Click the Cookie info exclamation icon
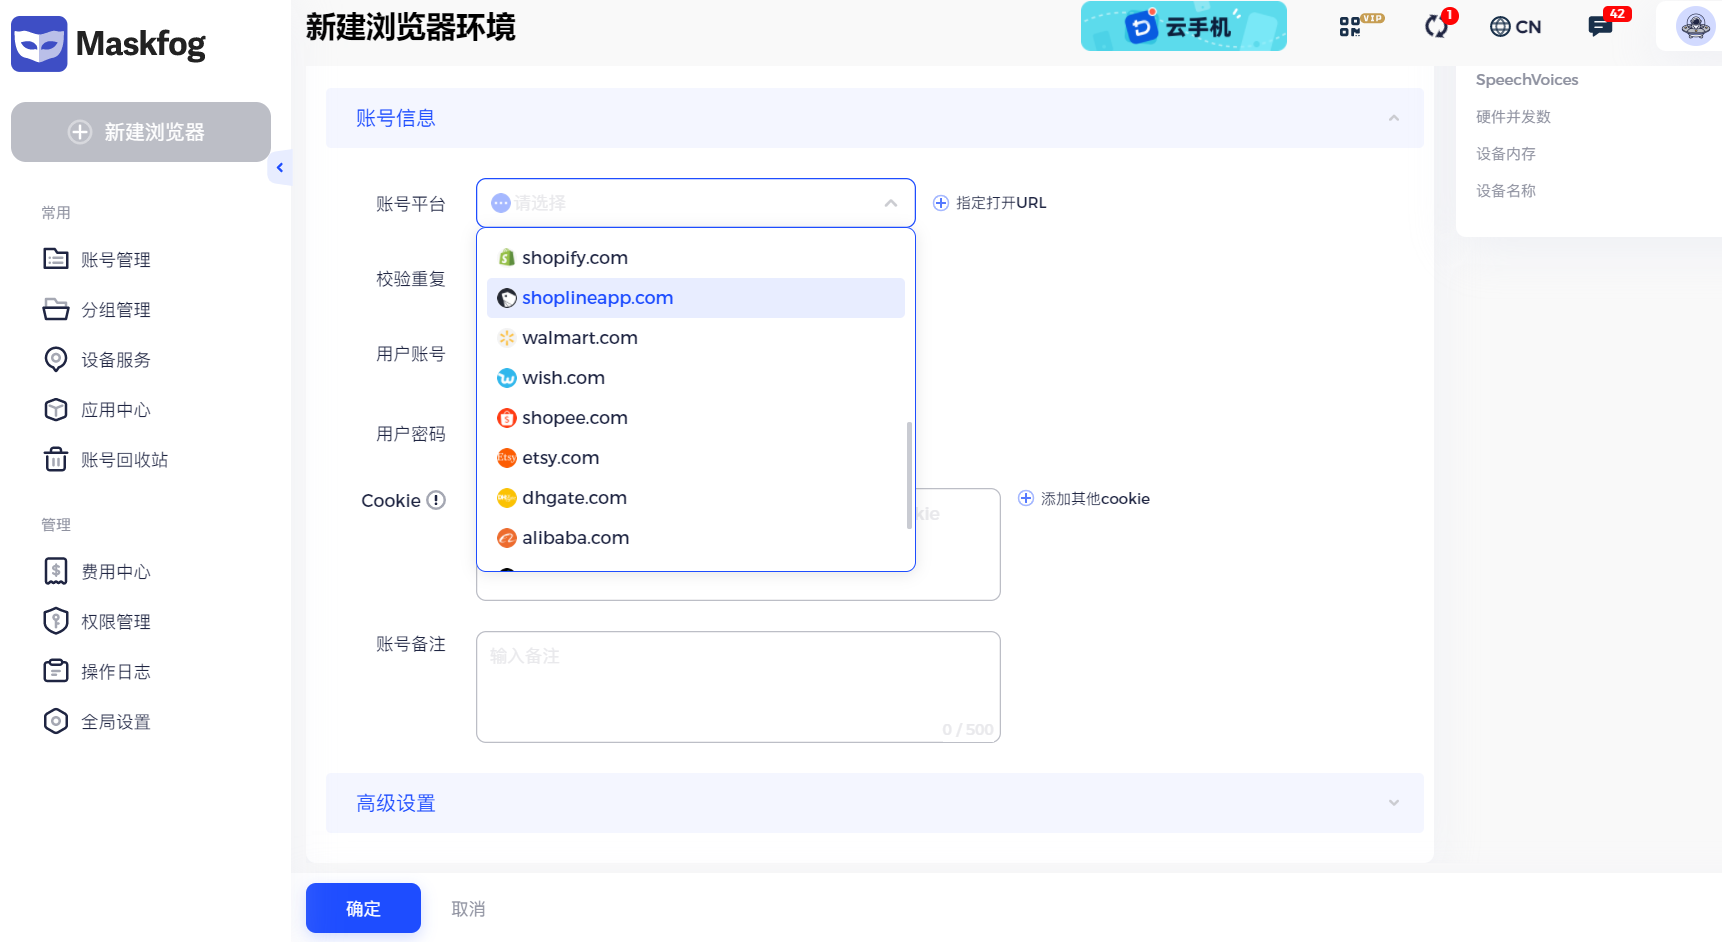Image resolution: width=1722 pixels, height=942 pixels. (436, 500)
